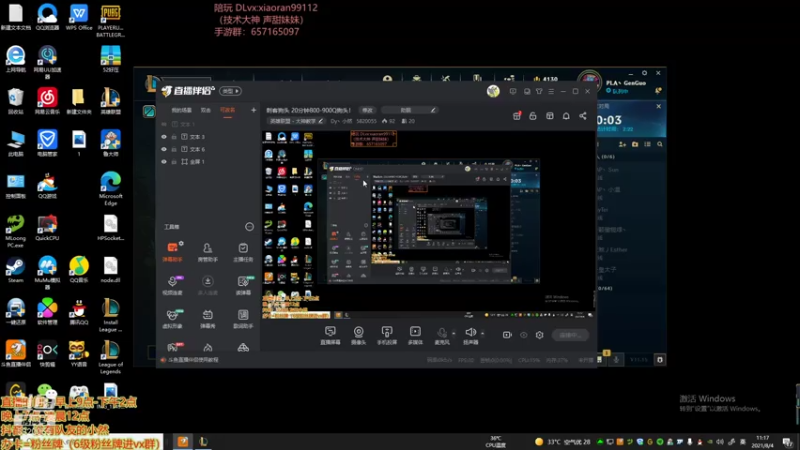800x450 pixels.
Task: Toggle the lock on 全屏 1 layer
Action: tap(174, 162)
